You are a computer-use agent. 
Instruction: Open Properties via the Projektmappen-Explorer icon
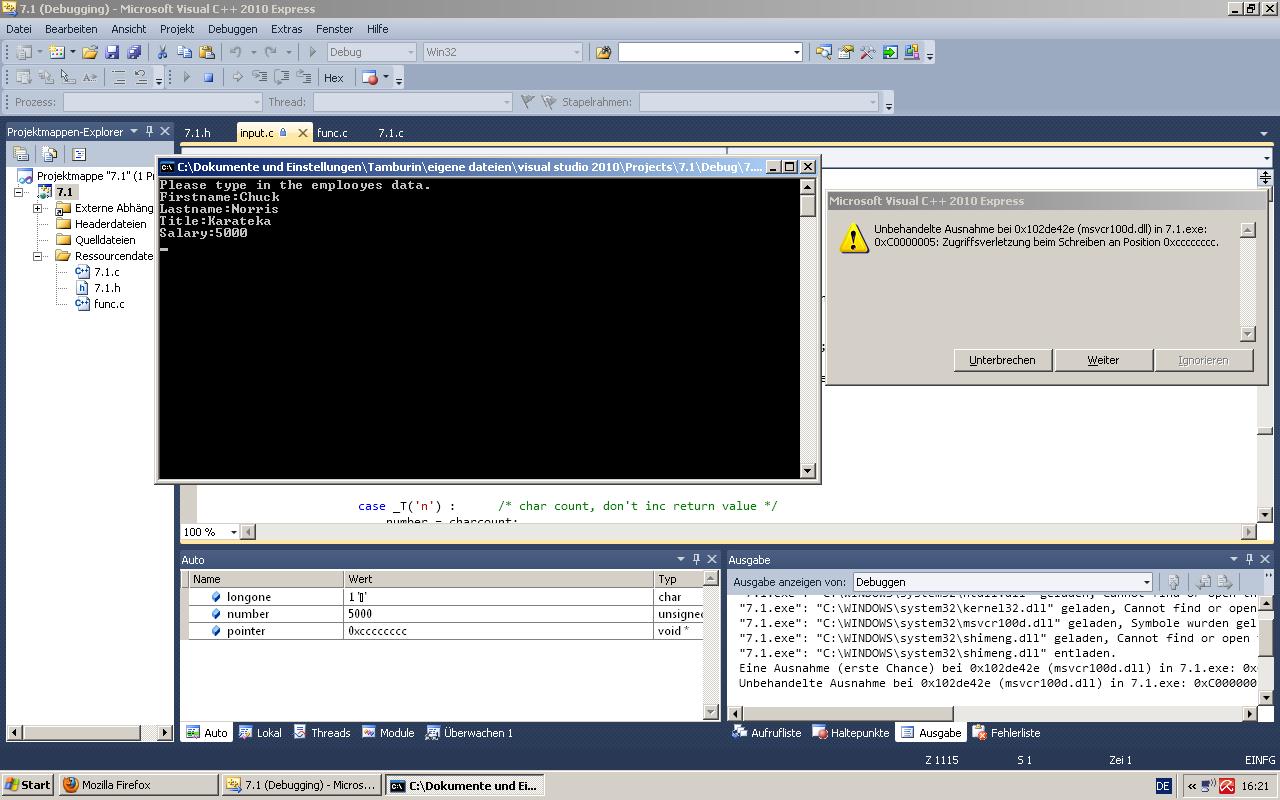(x=80, y=154)
